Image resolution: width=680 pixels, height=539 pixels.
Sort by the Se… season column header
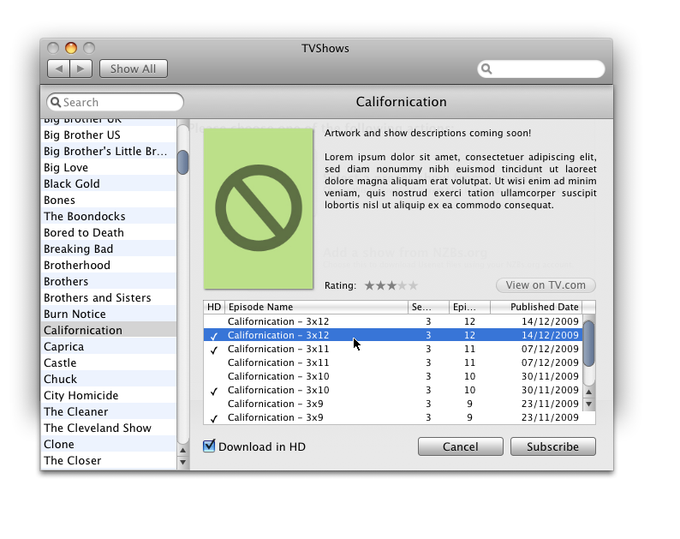[428, 307]
